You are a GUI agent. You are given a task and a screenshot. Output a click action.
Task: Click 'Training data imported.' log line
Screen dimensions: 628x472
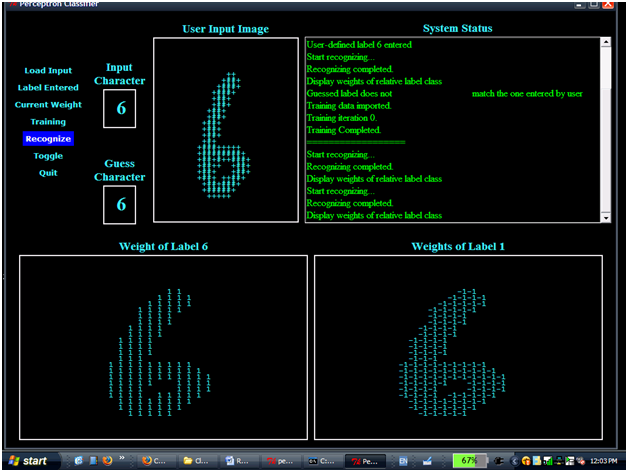click(x=348, y=106)
